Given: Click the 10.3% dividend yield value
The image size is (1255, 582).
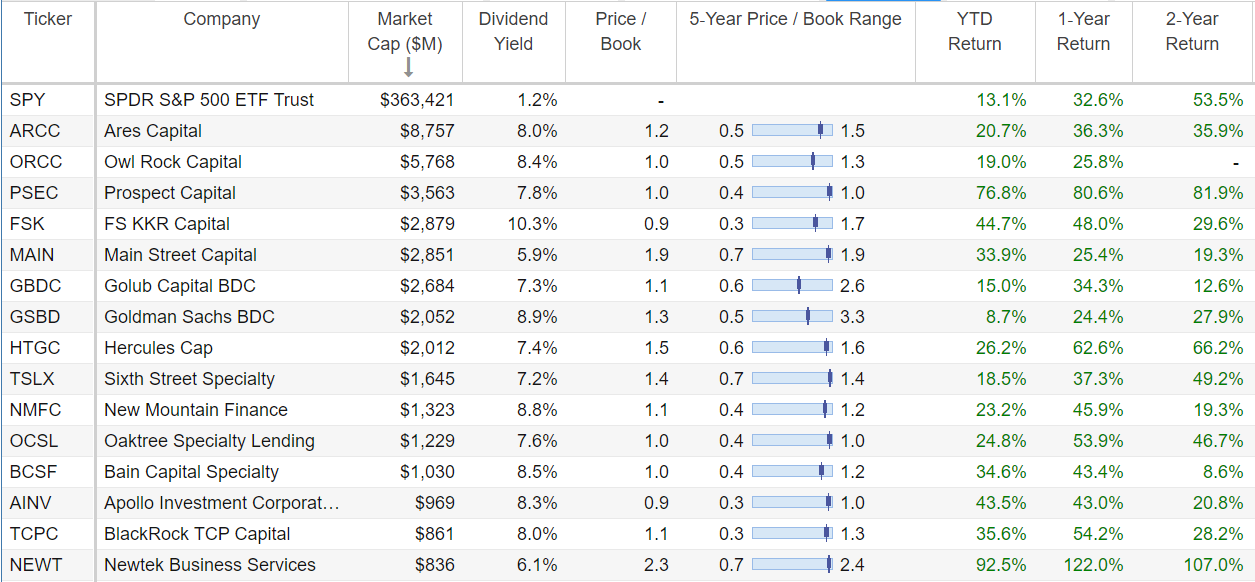Looking at the screenshot, I should [x=532, y=224].
